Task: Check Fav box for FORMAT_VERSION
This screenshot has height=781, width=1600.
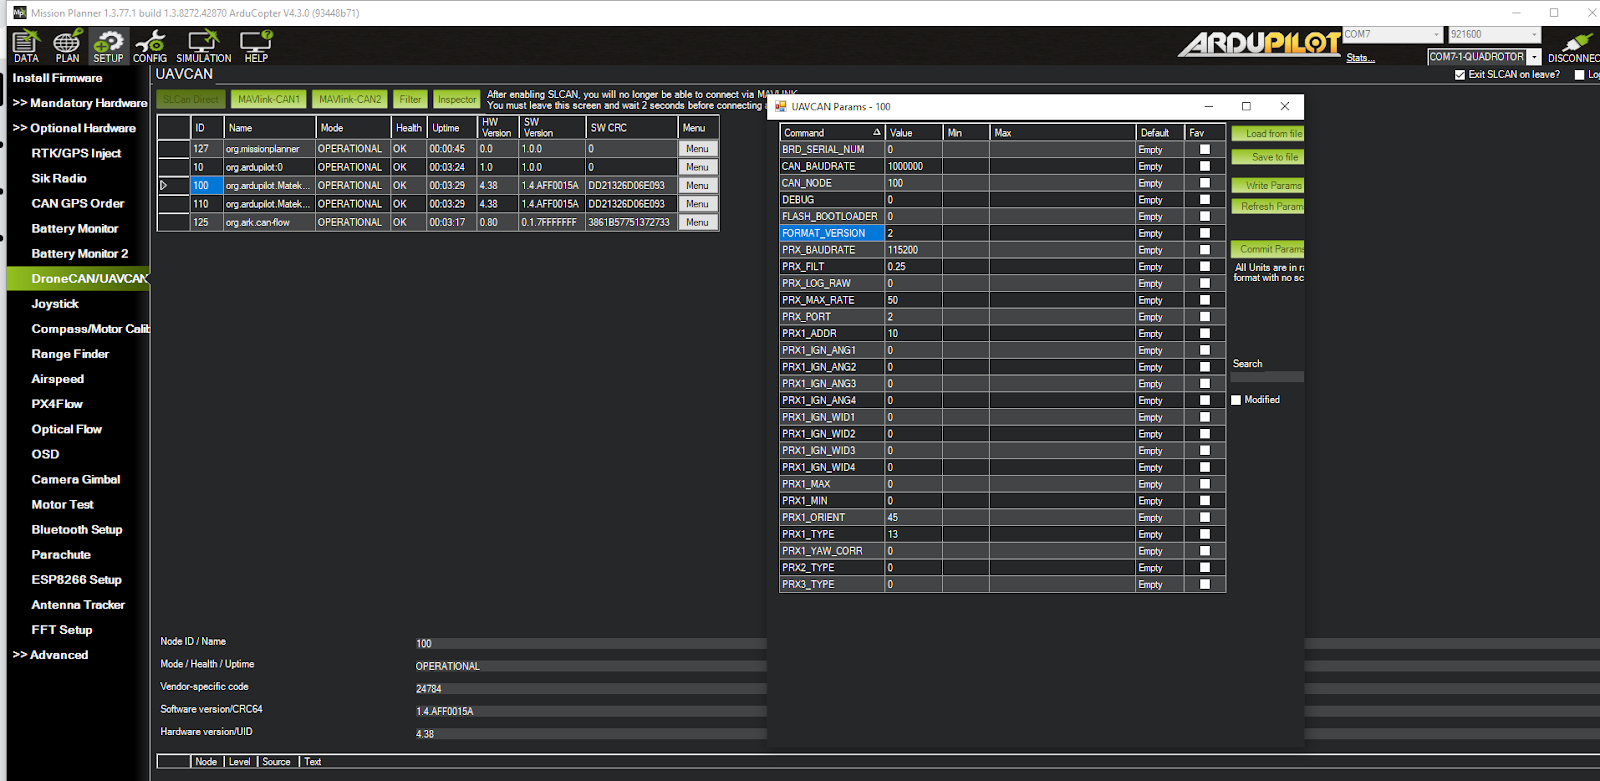Action: point(1205,233)
